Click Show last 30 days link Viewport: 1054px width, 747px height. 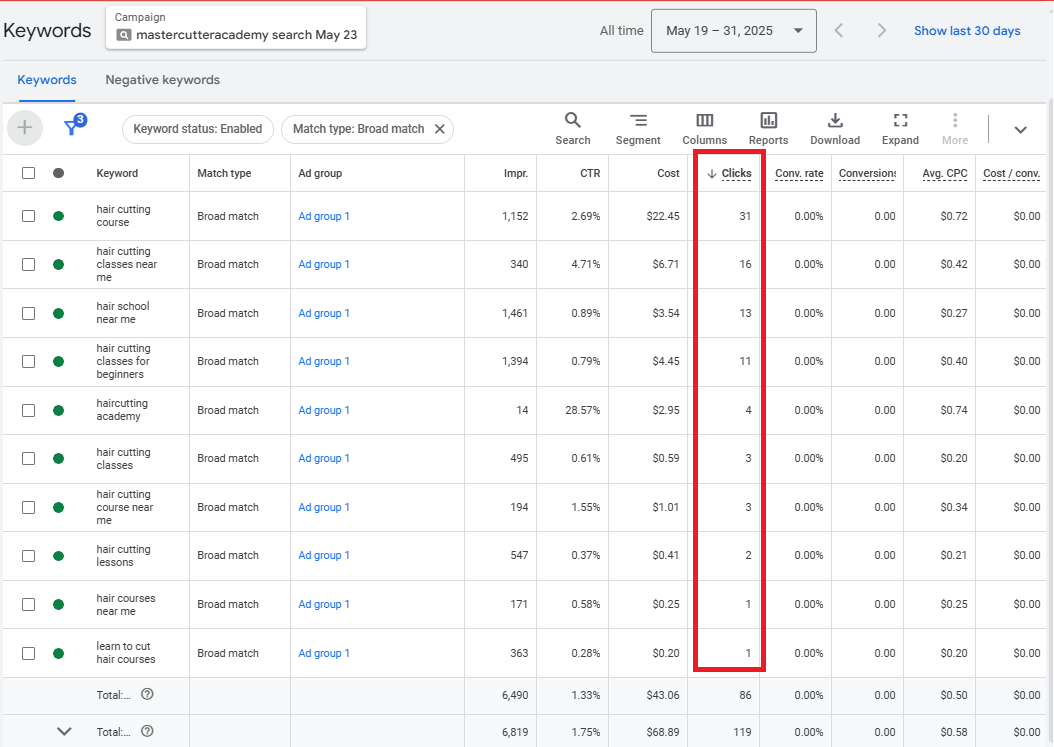point(967,30)
